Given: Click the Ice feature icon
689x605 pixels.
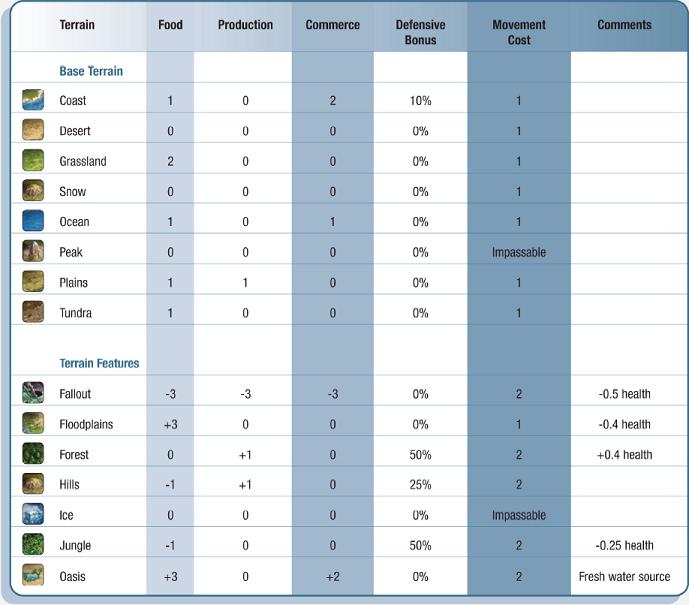Looking at the screenshot, I should coord(33,515).
